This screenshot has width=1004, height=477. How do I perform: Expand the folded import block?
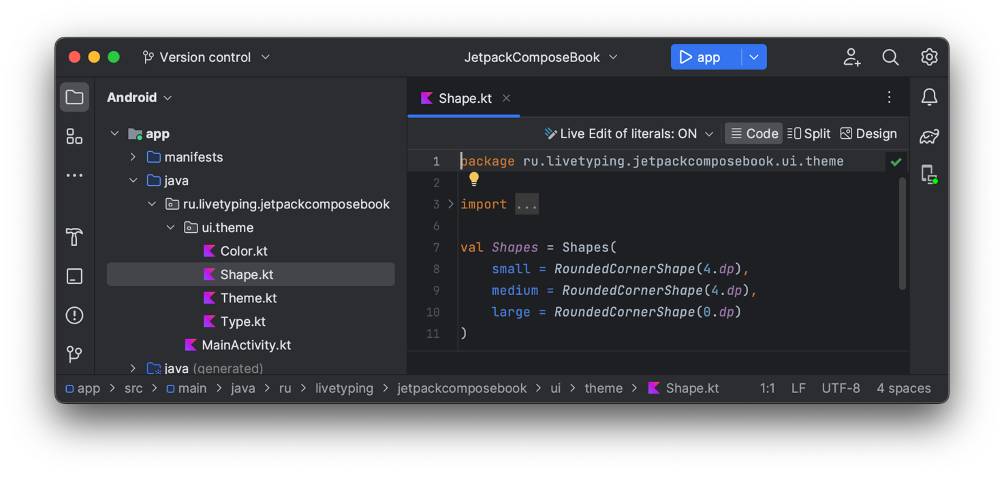[451, 204]
